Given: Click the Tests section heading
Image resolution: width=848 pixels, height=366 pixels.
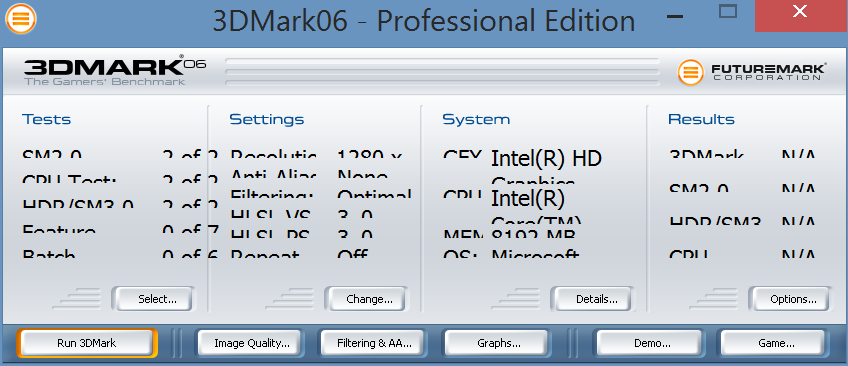Looking at the screenshot, I should point(47,119).
